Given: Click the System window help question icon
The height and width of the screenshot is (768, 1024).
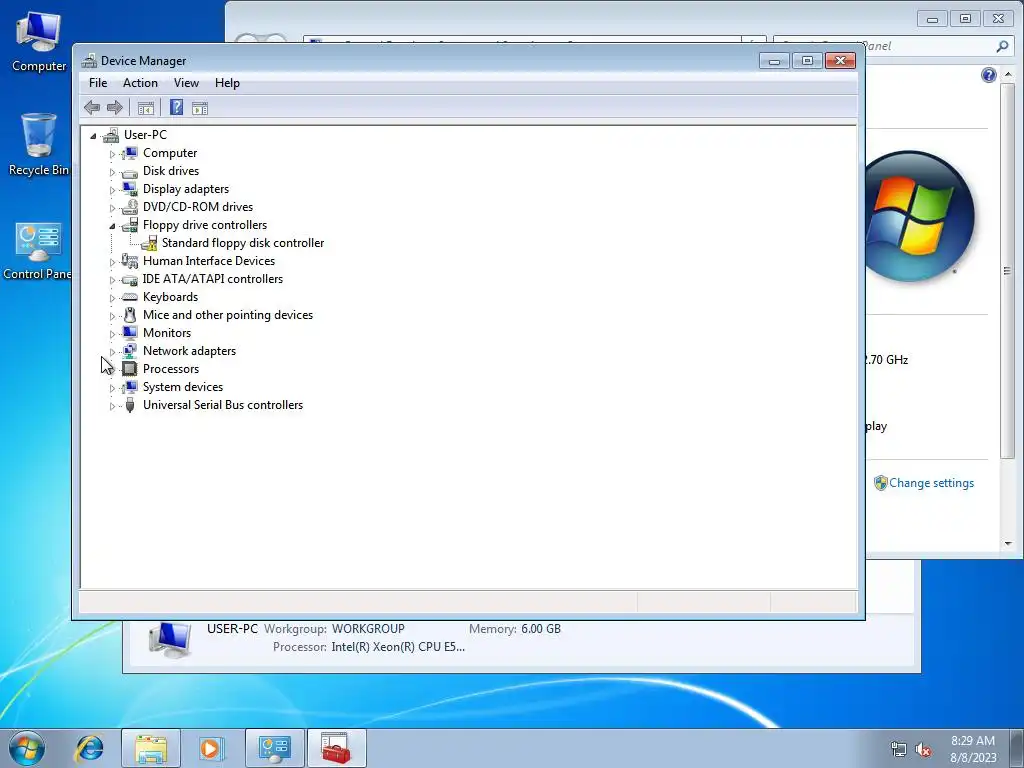Looking at the screenshot, I should pos(989,74).
